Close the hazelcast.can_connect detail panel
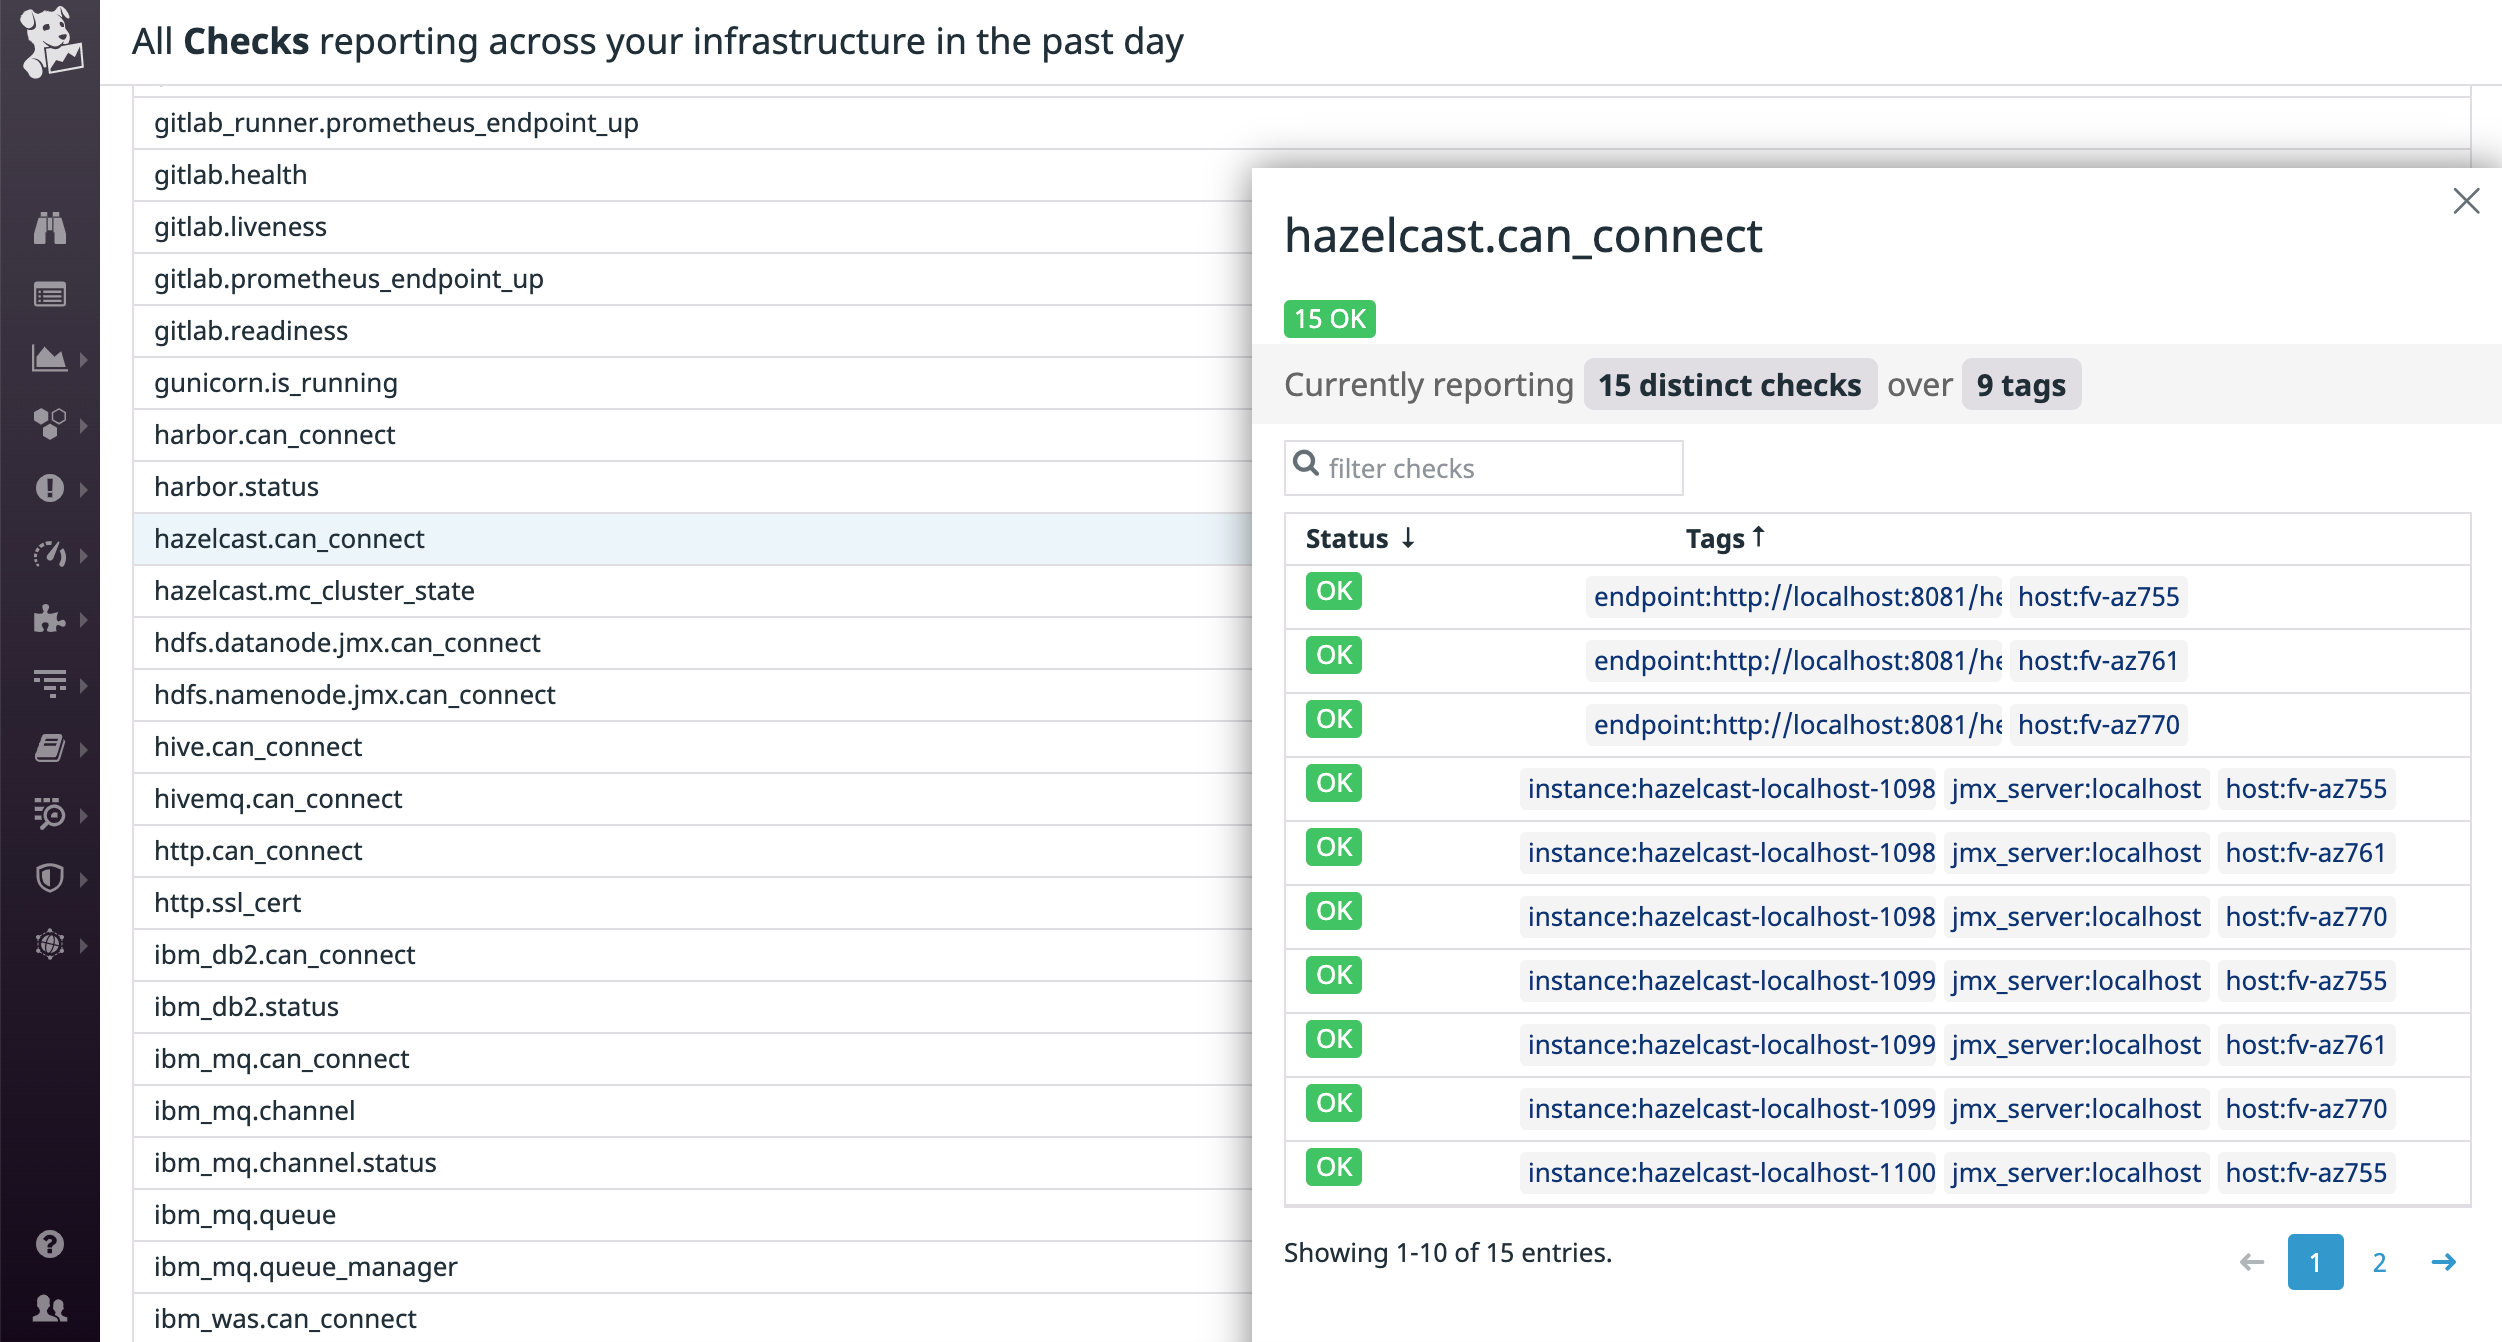Image resolution: width=2502 pixels, height=1342 pixels. (2468, 201)
